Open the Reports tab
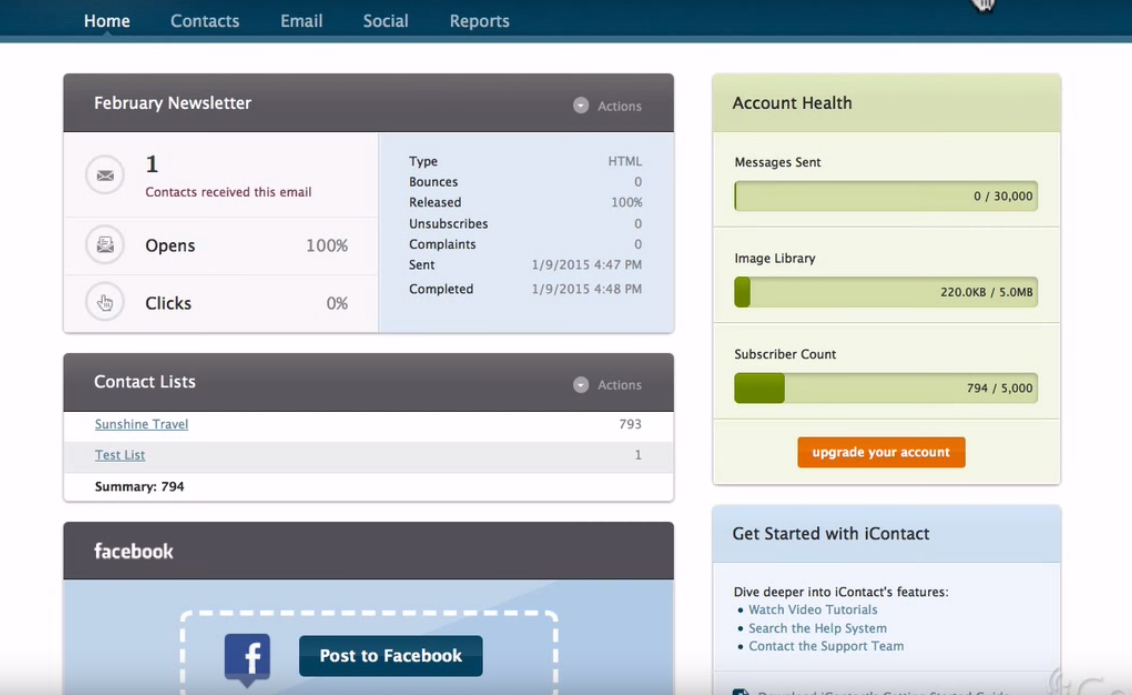 point(479,21)
